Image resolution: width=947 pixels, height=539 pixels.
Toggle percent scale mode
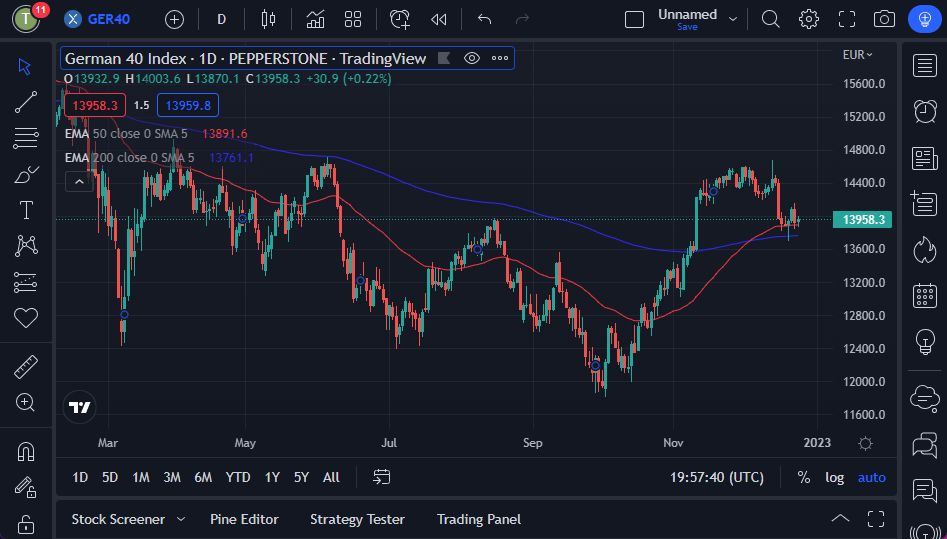pyautogui.click(x=803, y=477)
